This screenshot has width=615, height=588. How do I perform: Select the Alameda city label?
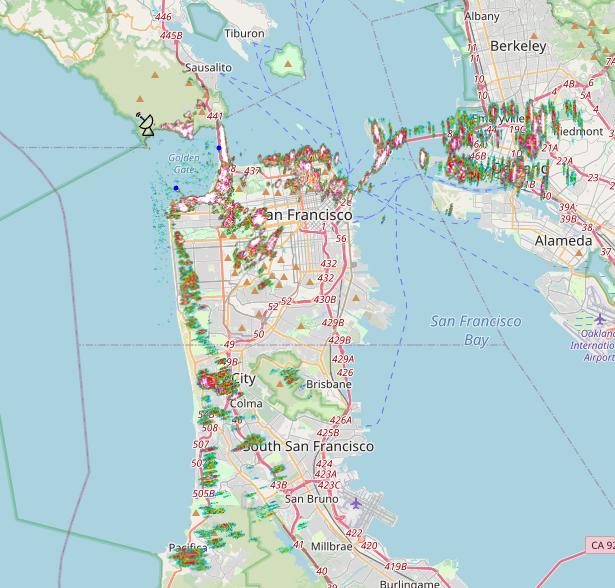tap(563, 241)
